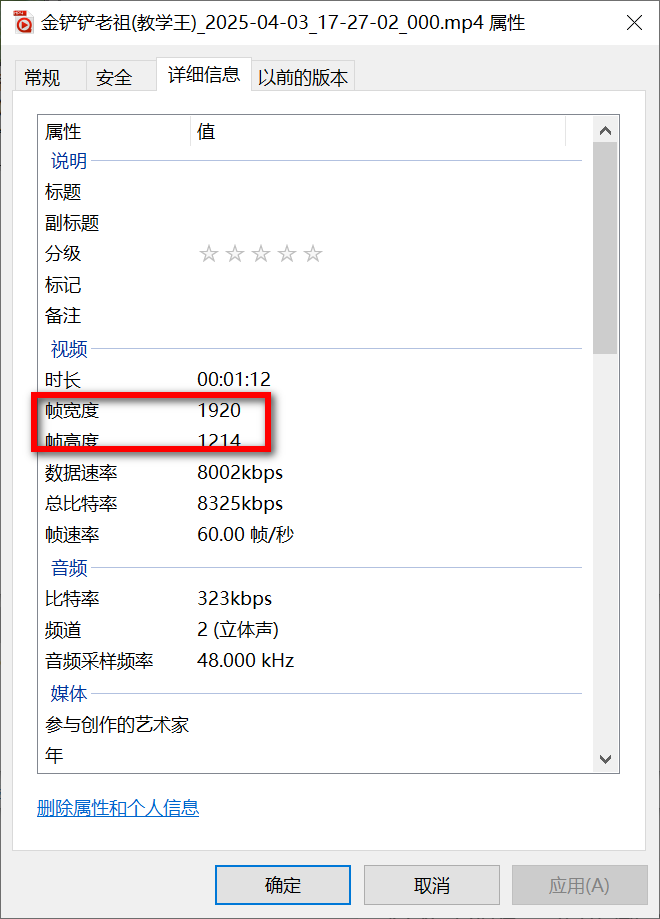Set rating to three stars

[x=261, y=254]
